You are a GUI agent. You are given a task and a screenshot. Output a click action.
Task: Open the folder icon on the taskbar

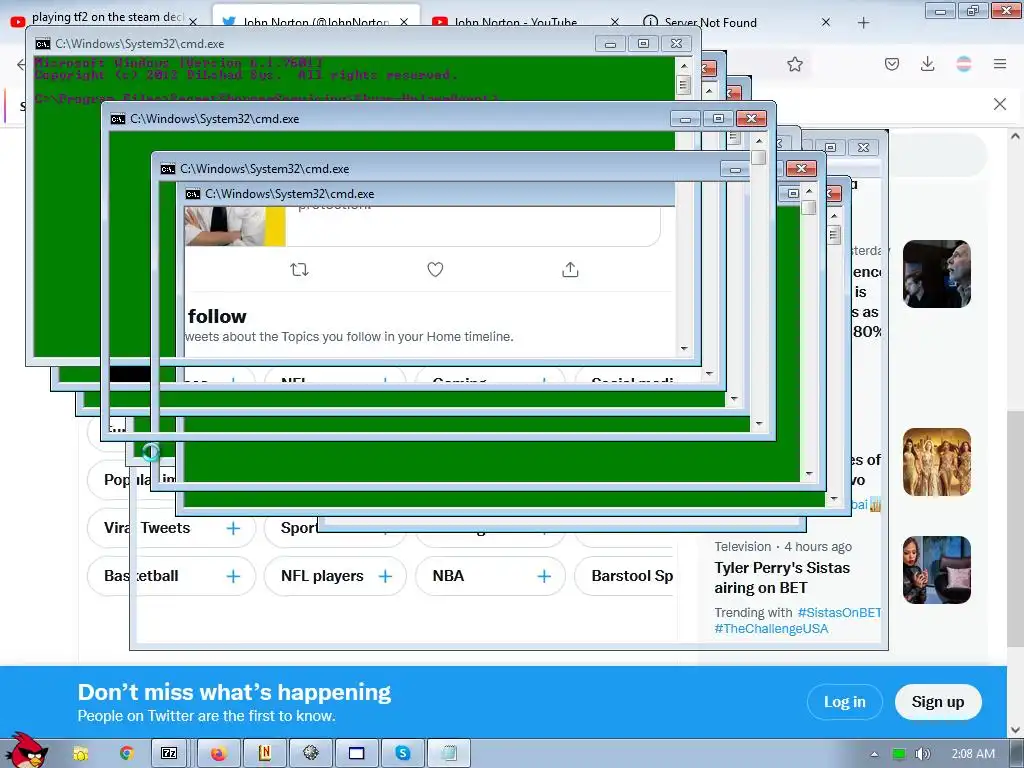click(x=81, y=753)
